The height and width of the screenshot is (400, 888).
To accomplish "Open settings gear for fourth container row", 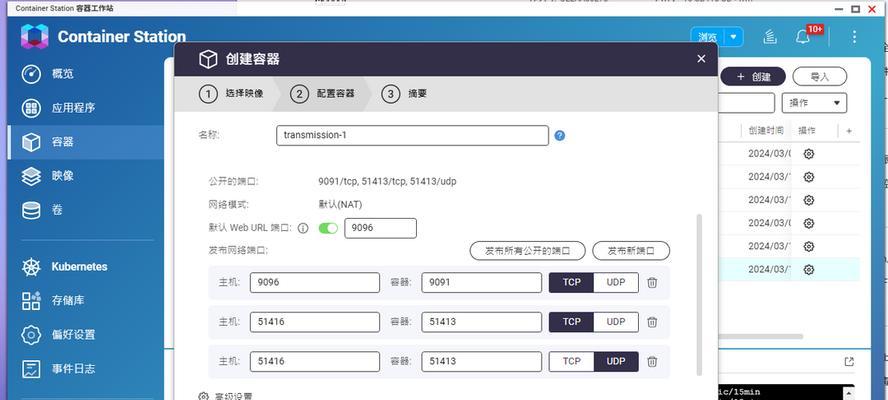I will [x=809, y=223].
